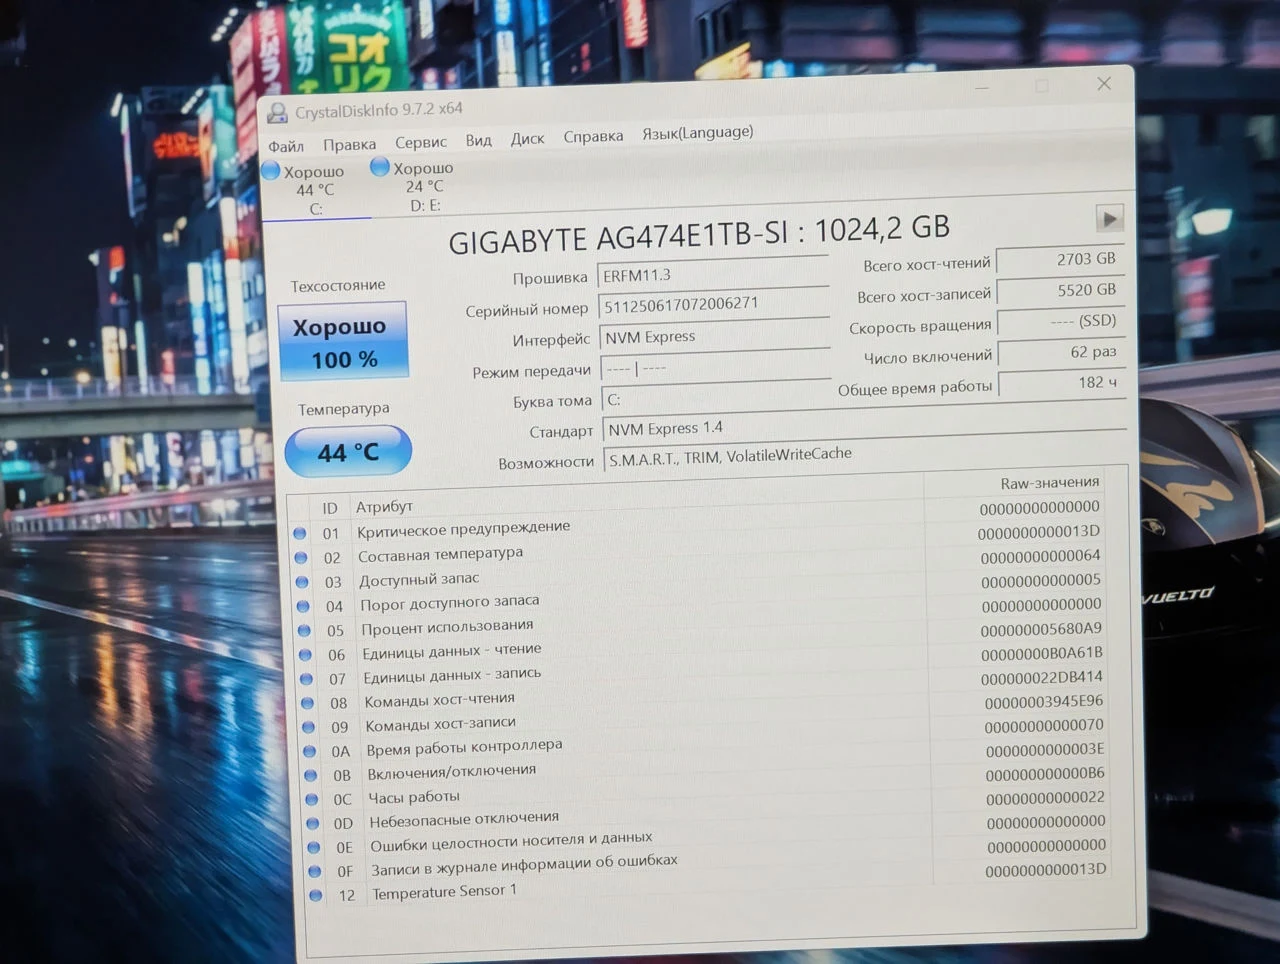
Task: Click next disk arrow button
Action: pyautogui.click(x=1109, y=218)
